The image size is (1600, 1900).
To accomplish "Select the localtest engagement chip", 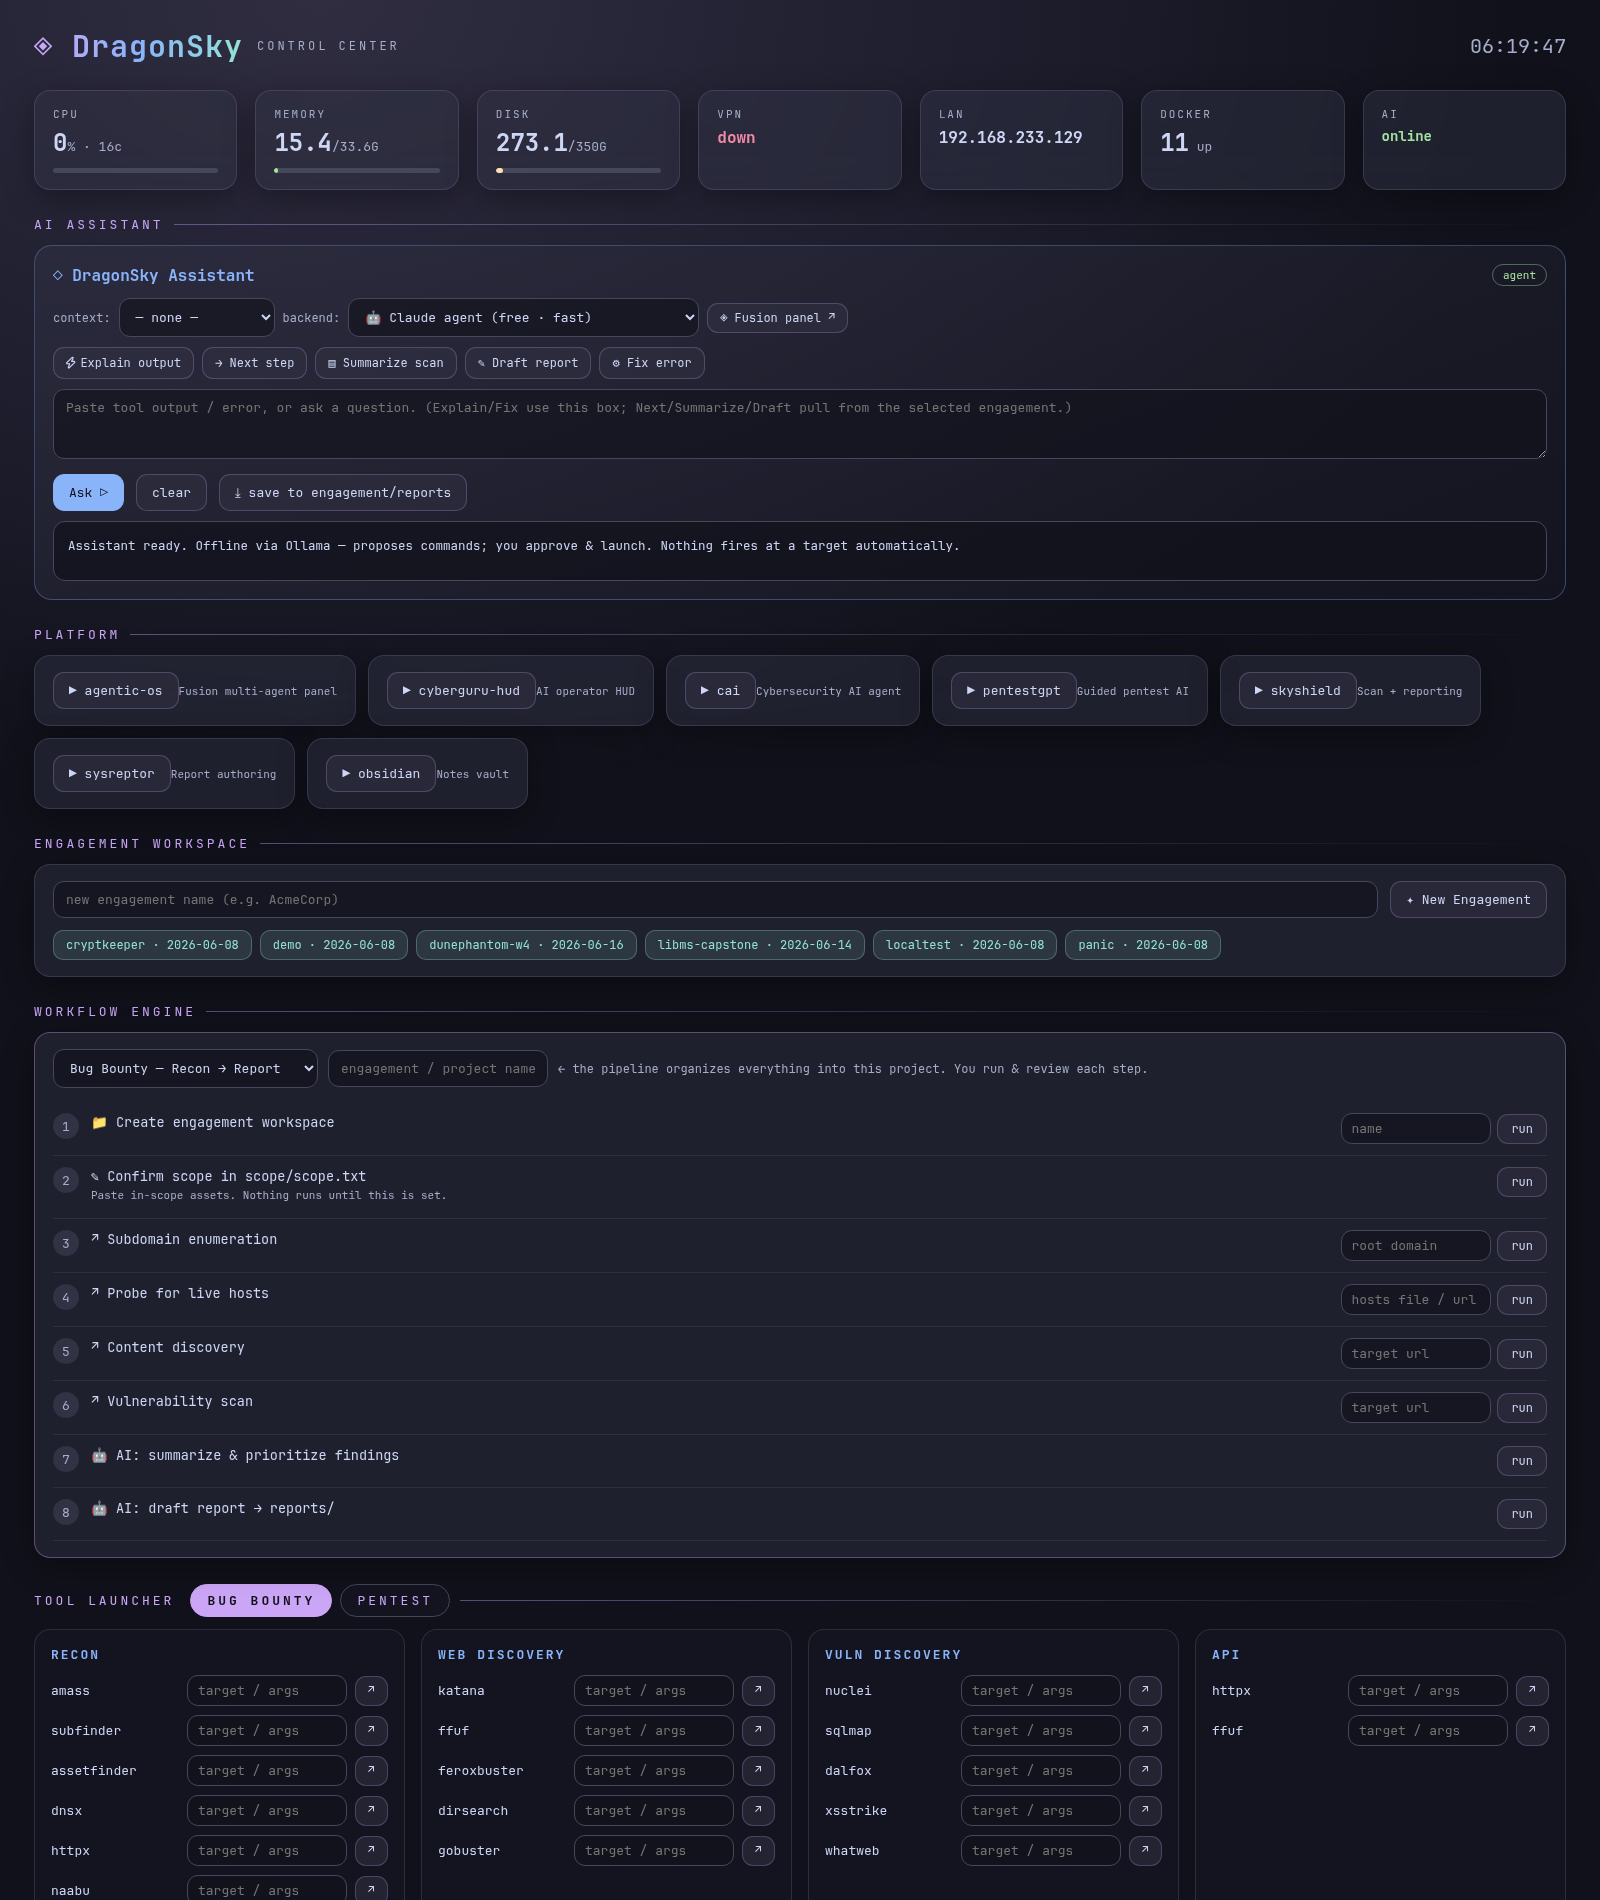I will click(x=965, y=945).
